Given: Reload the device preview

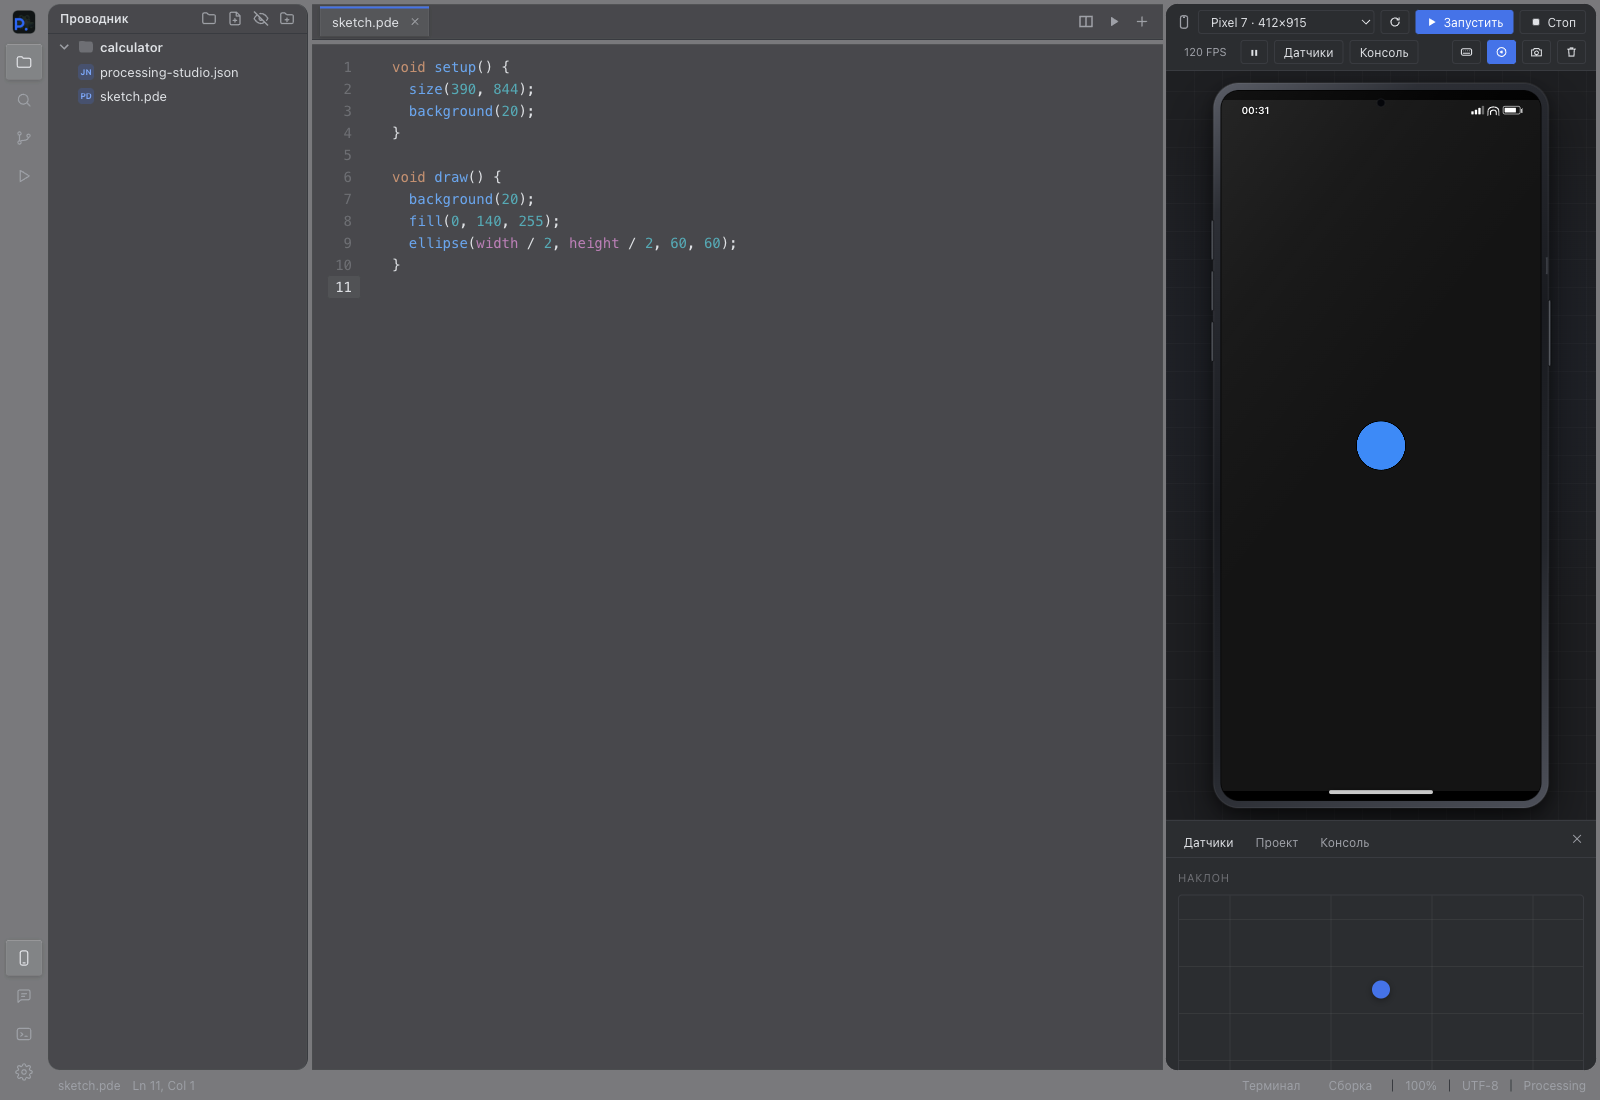Looking at the screenshot, I should point(1395,22).
